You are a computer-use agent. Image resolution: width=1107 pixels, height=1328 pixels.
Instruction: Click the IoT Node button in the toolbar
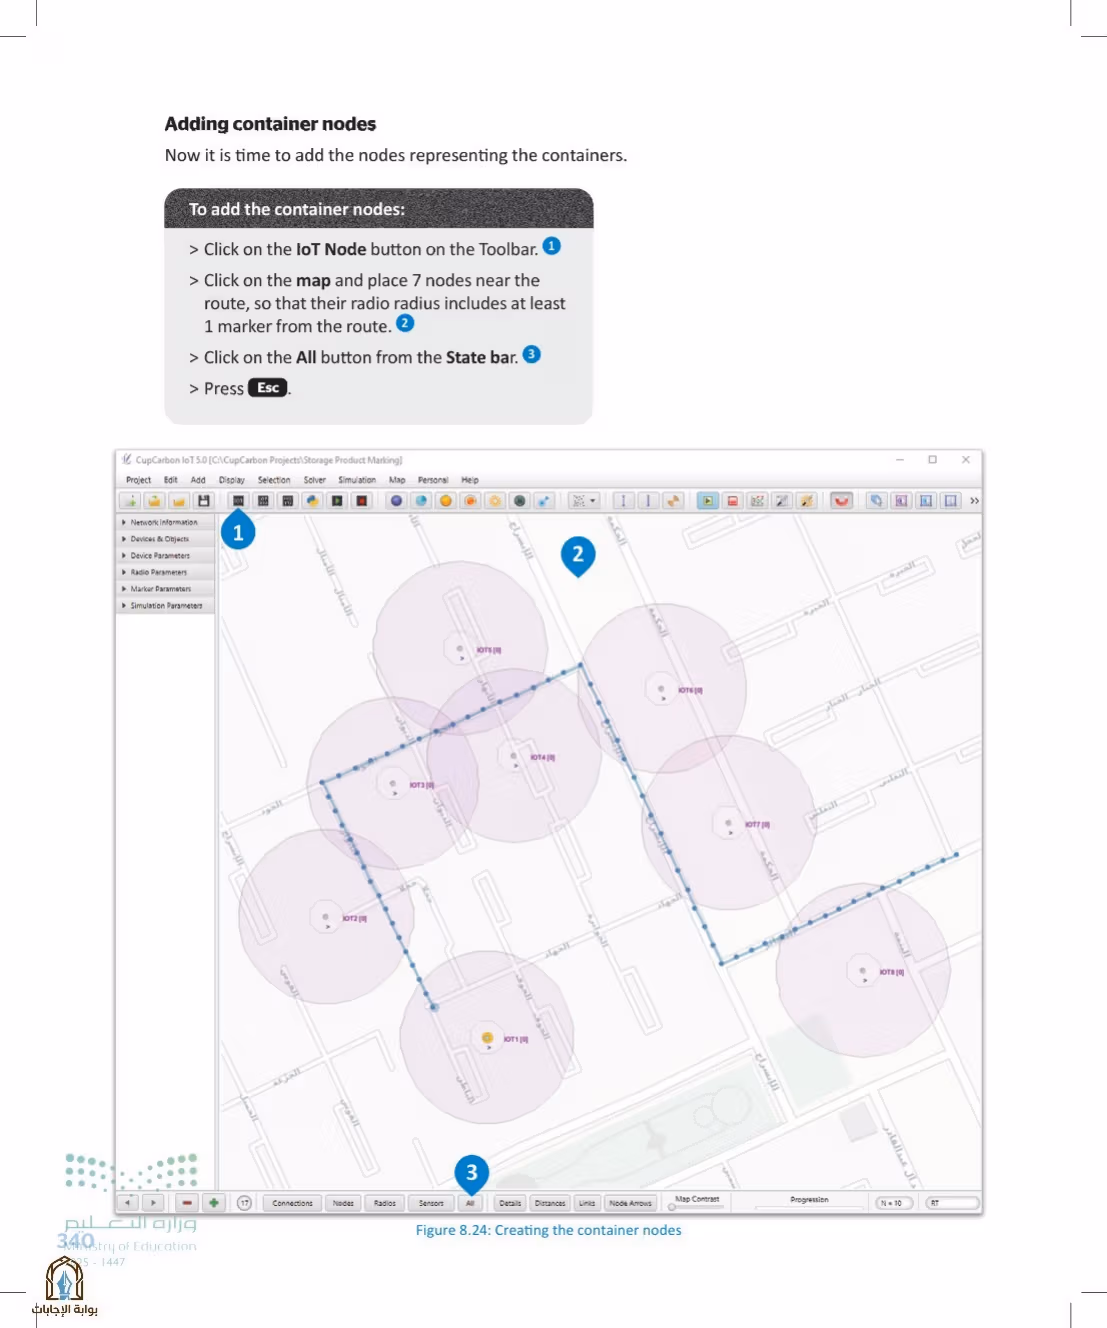coord(238,501)
